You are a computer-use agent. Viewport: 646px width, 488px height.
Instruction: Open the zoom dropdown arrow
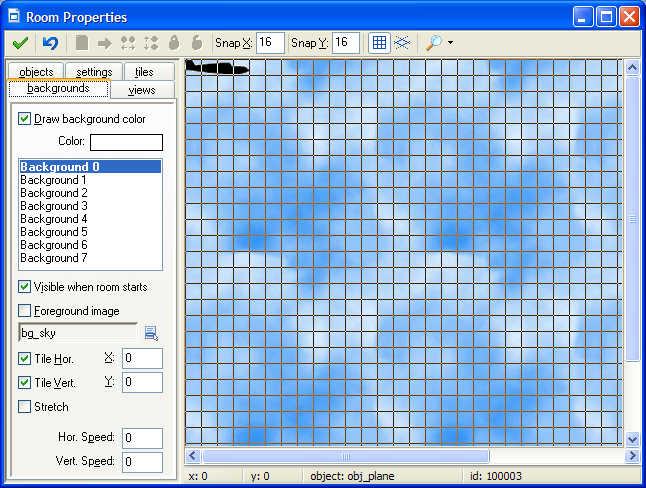point(451,43)
